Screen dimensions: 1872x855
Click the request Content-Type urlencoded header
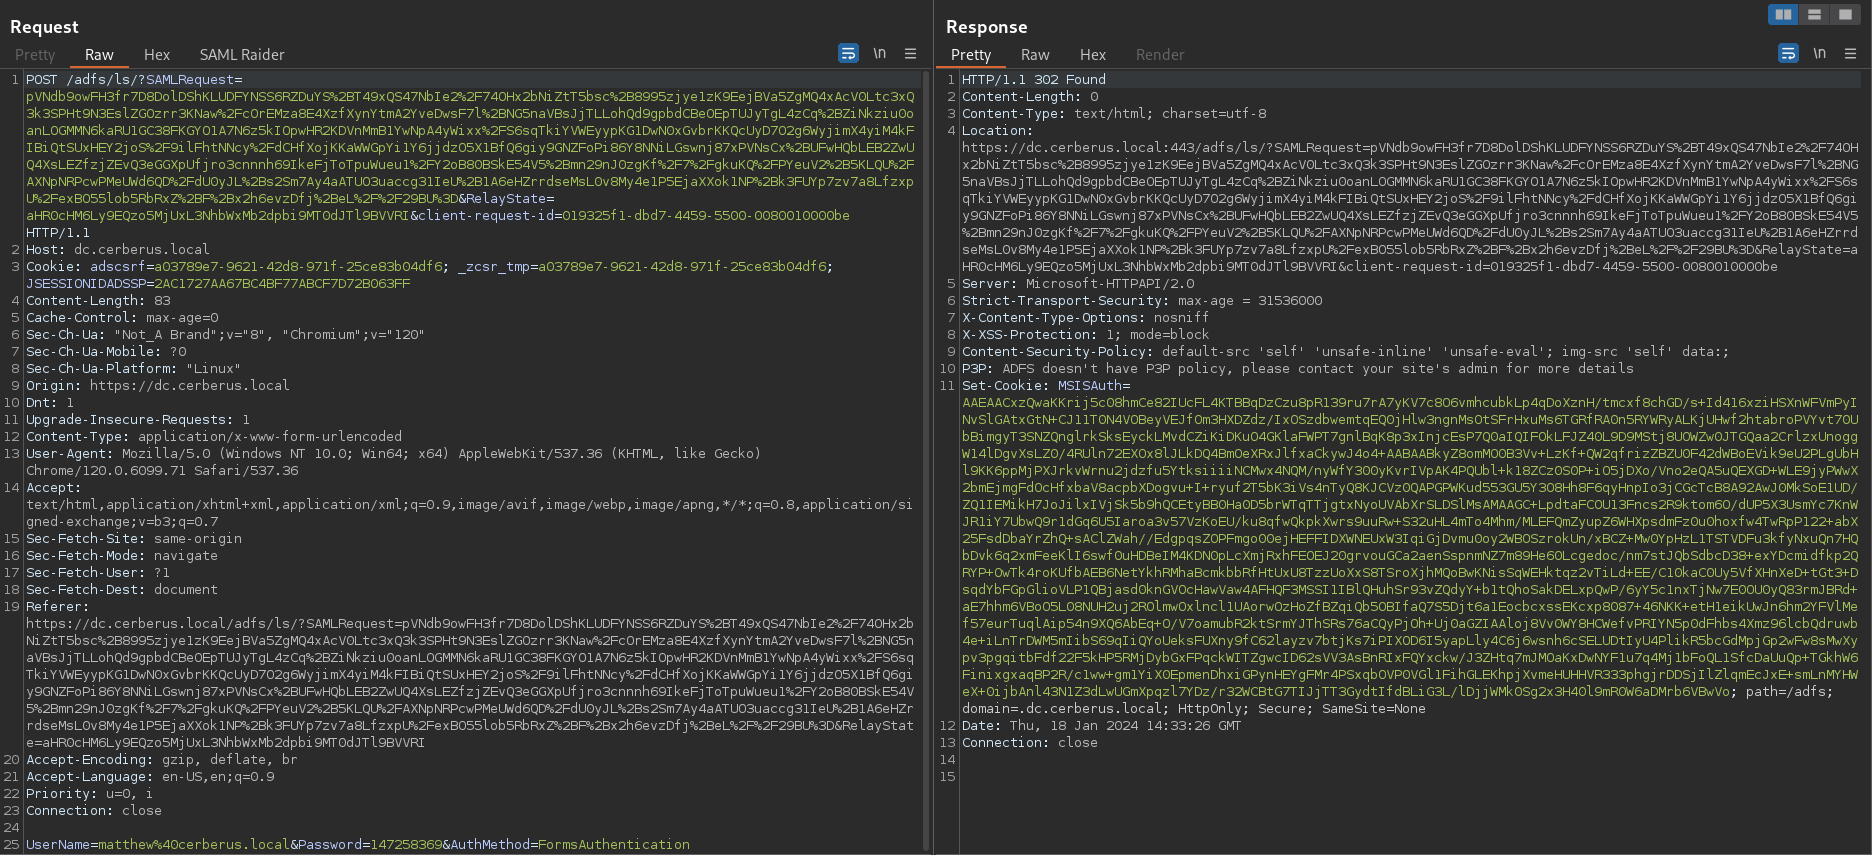(214, 437)
